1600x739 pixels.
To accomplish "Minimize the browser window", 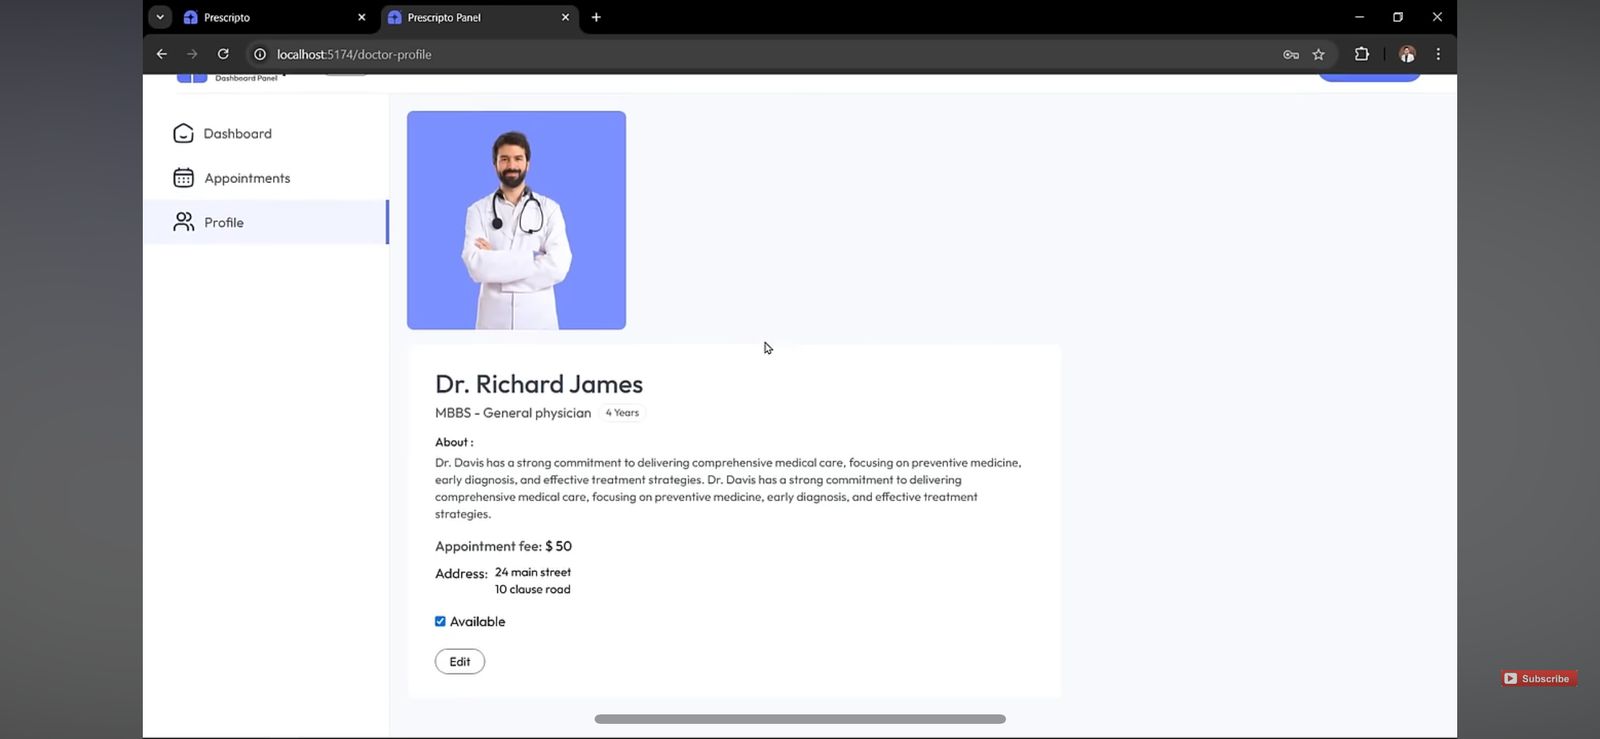I will (x=1359, y=17).
